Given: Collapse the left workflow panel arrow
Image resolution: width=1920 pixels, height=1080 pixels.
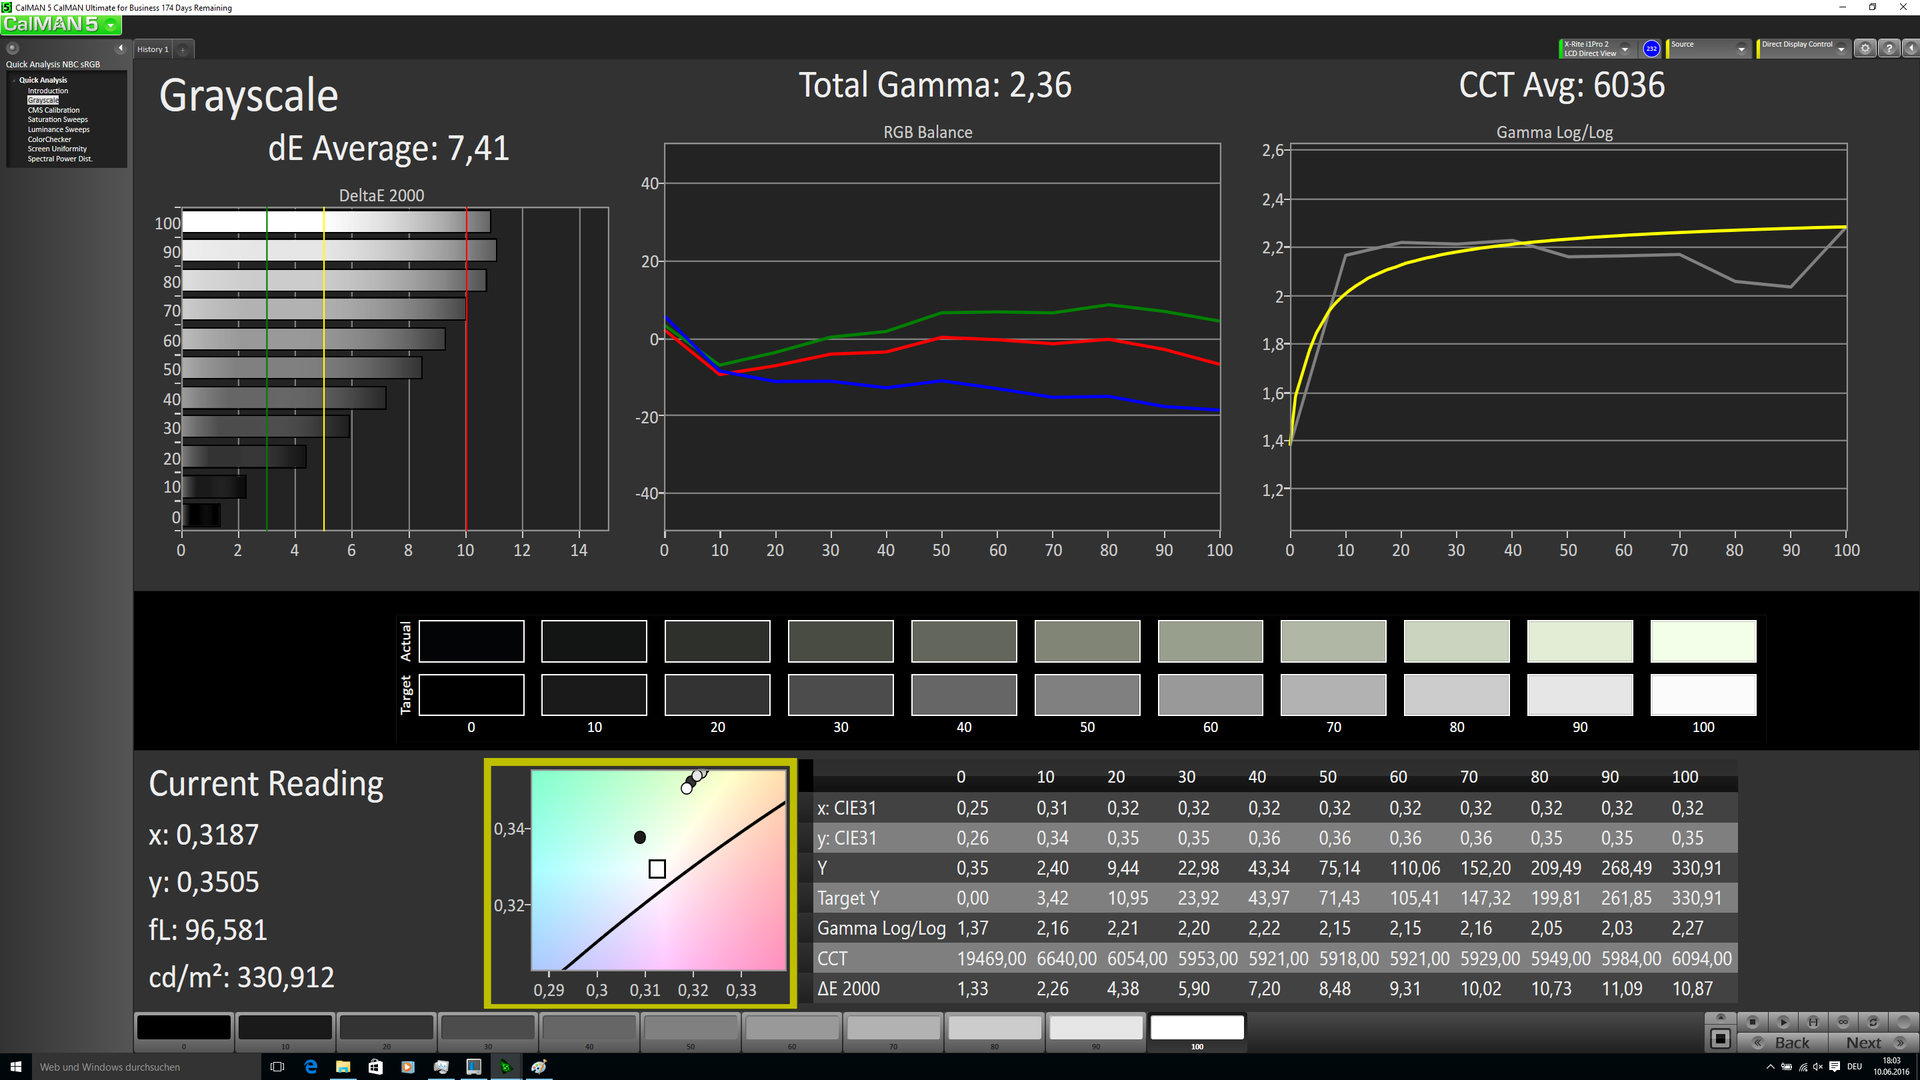Looking at the screenshot, I should pos(120,48).
